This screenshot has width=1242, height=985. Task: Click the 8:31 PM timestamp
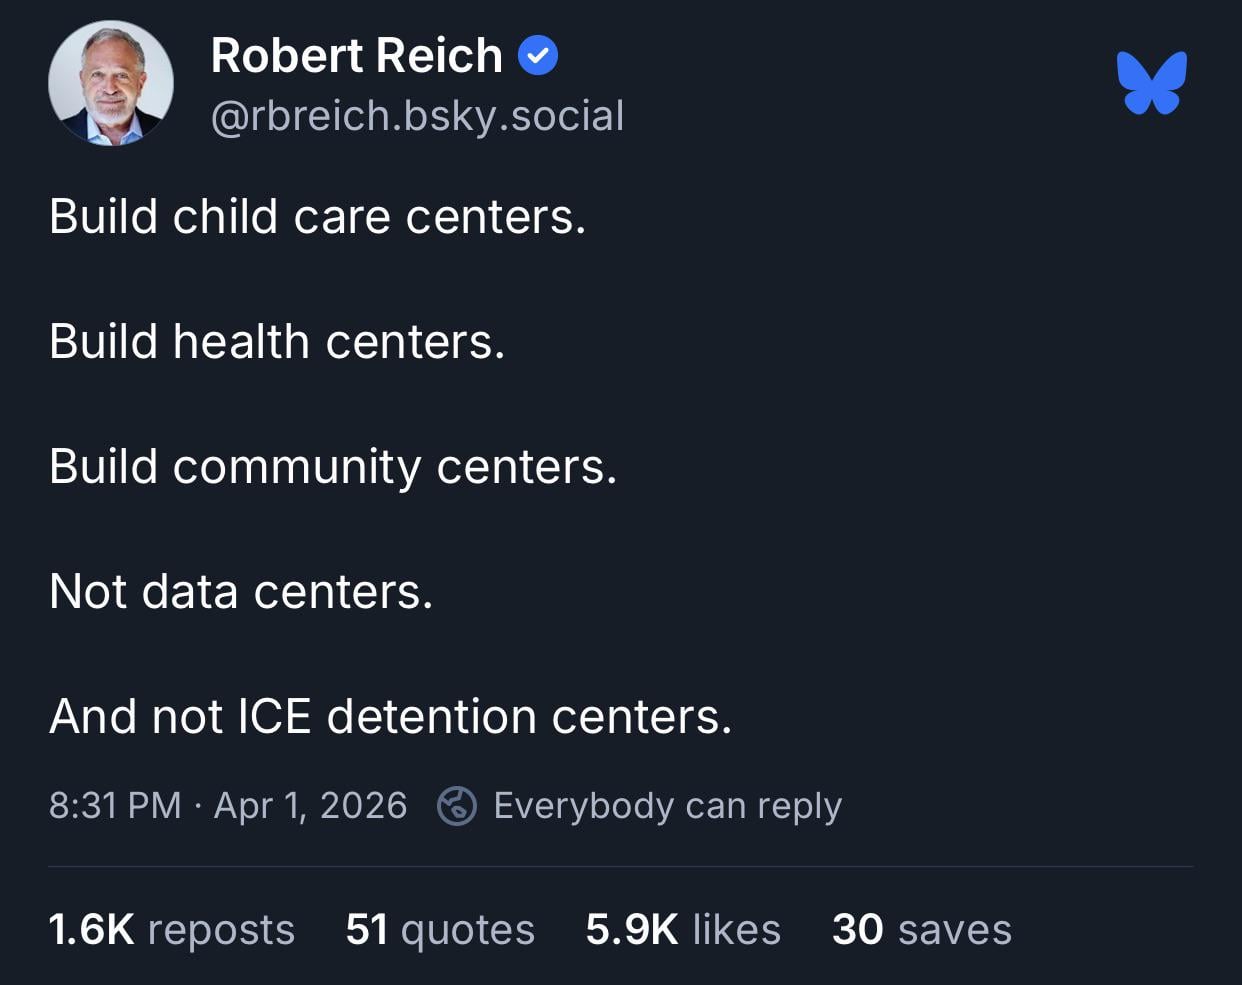115,805
